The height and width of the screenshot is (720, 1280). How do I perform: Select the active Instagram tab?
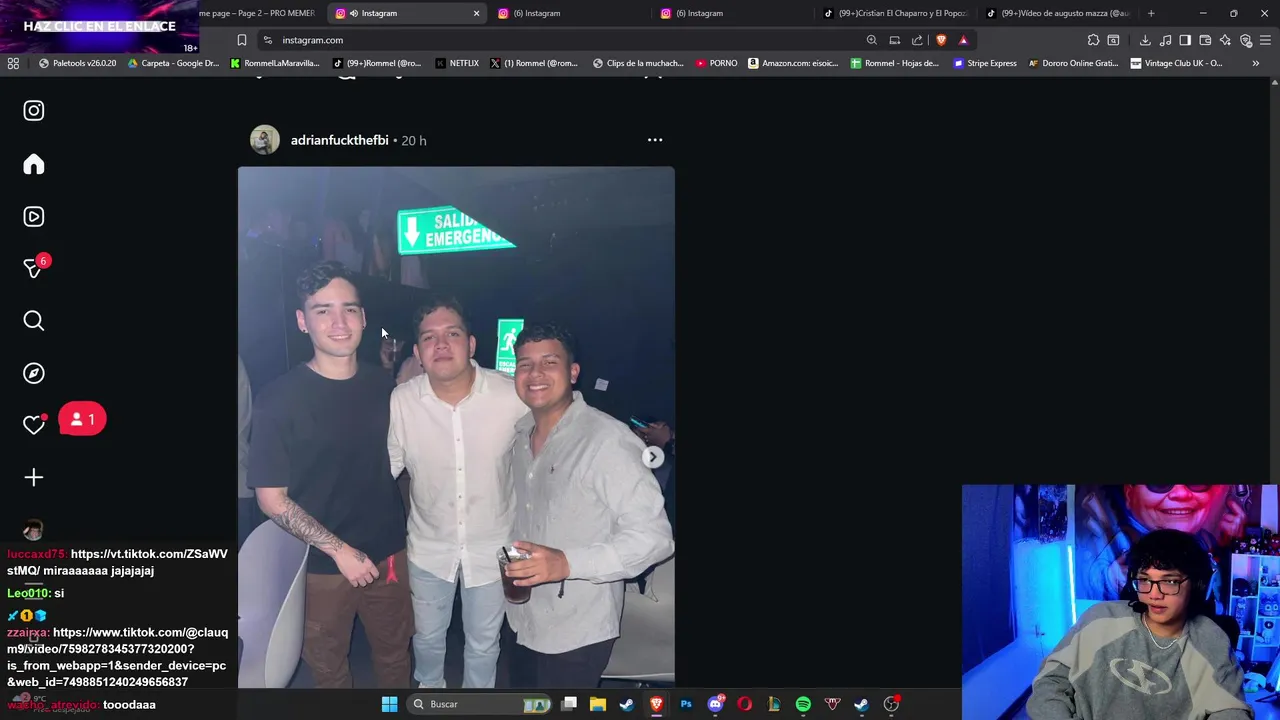point(405,13)
